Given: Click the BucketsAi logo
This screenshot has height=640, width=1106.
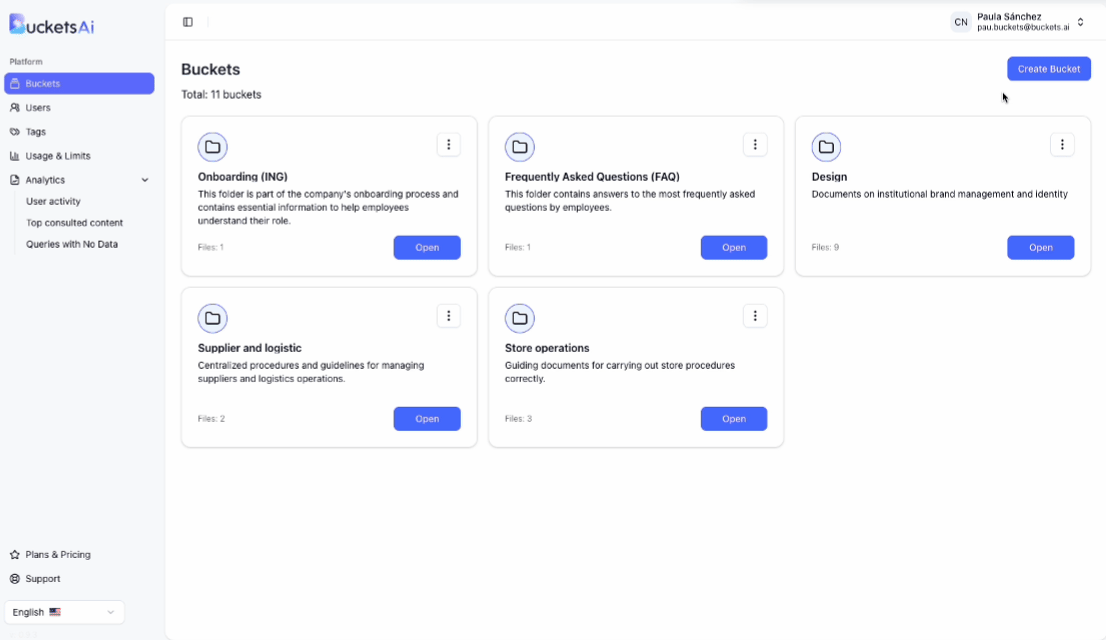Looking at the screenshot, I should [x=52, y=25].
